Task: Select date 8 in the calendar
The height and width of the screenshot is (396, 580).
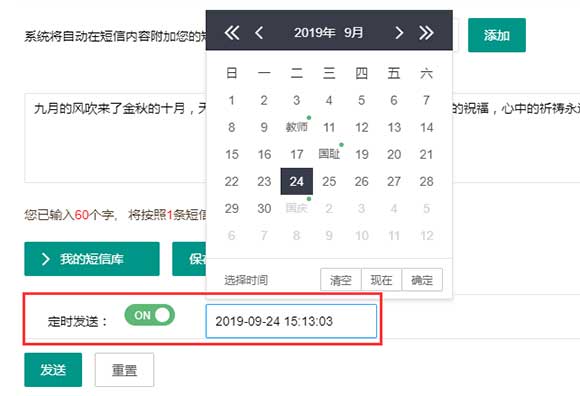Action: pos(232,127)
